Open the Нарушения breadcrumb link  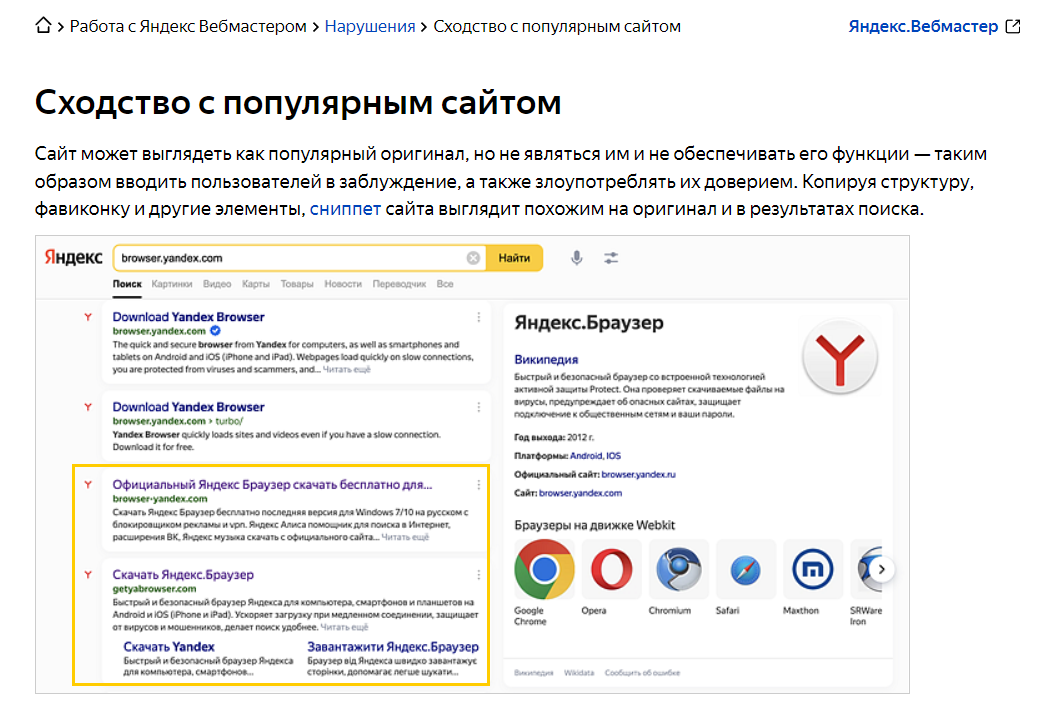pyautogui.click(x=369, y=26)
